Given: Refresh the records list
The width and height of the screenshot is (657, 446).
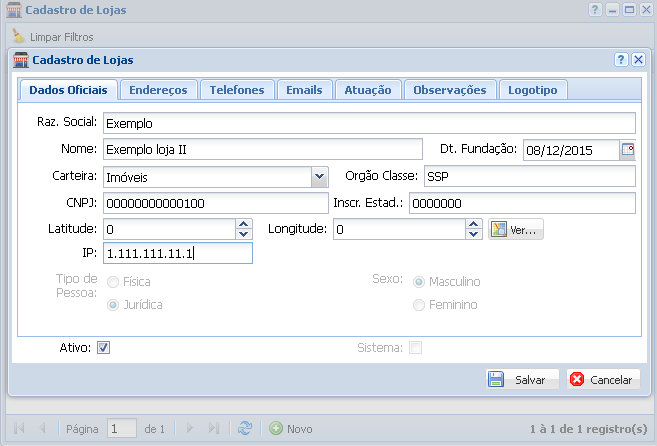Looking at the screenshot, I should 245,428.
